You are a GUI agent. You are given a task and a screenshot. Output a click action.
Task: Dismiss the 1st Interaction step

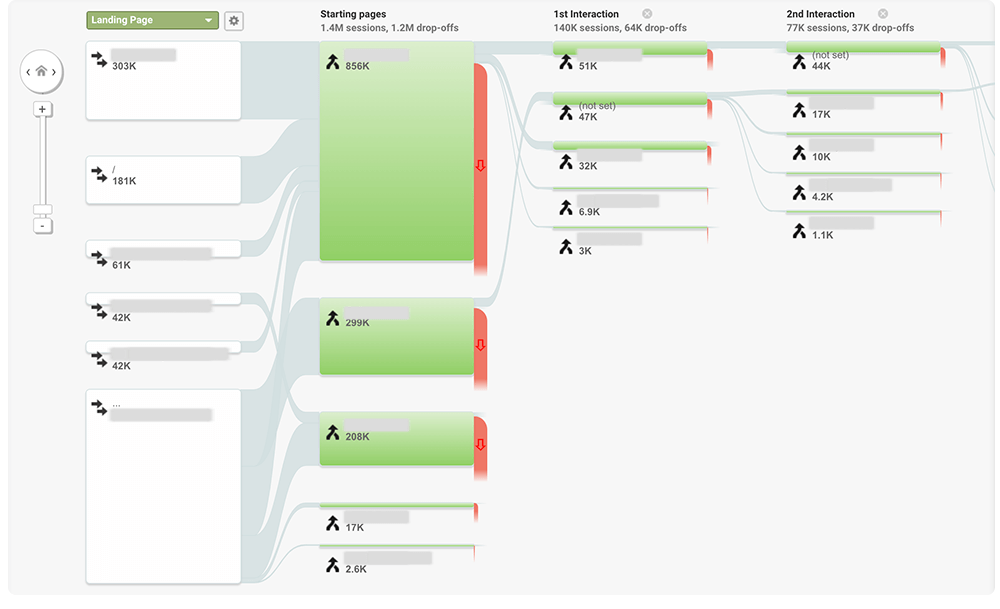648,14
